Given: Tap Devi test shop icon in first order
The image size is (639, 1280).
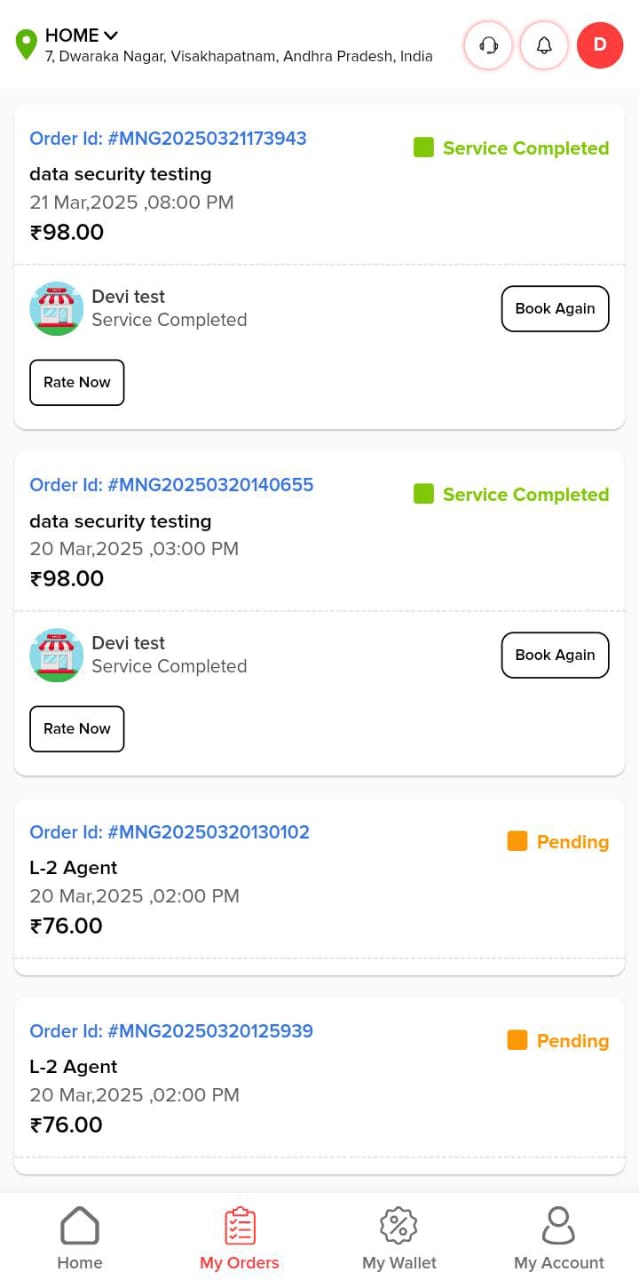Looking at the screenshot, I should tap(56, 308).
